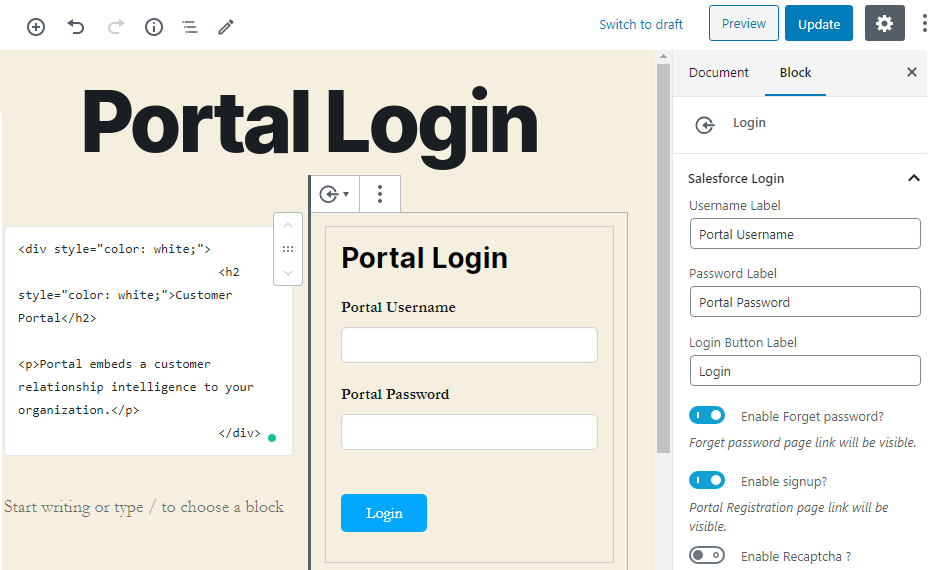Viewport: 930px width, 570px height.
Task: Turn off the Enable signup toggle
Action: [x=707, y=481]
